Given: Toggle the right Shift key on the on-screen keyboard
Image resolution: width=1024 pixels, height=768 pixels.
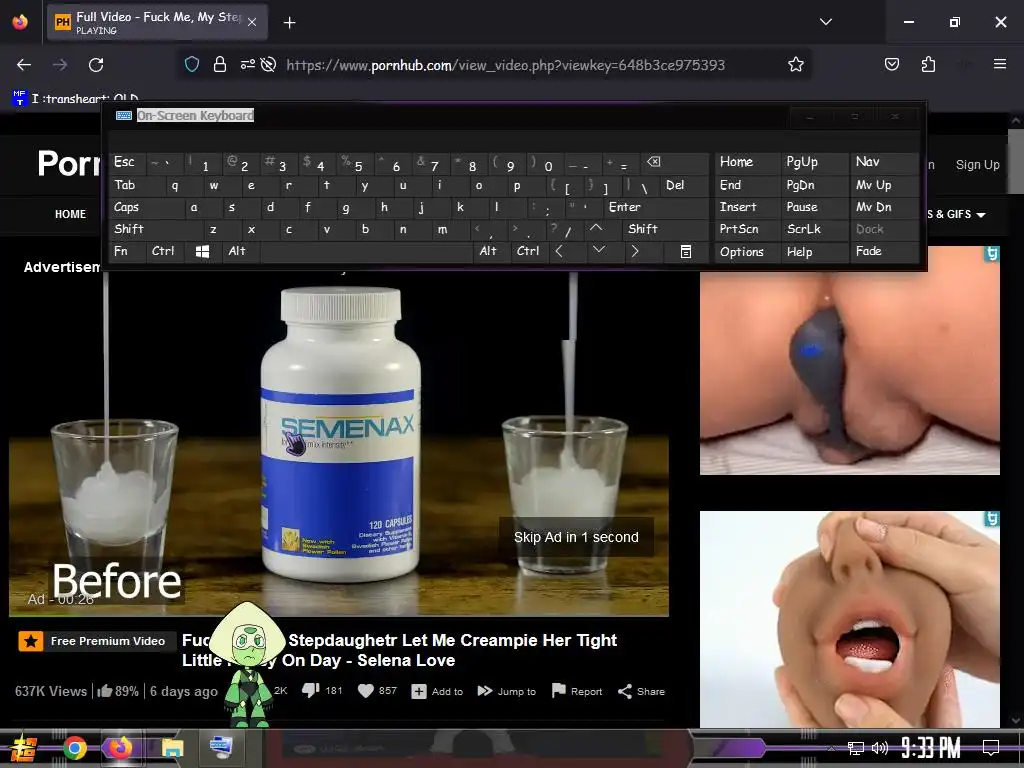Looking at the screenshot, I should [x=666, y=229].
